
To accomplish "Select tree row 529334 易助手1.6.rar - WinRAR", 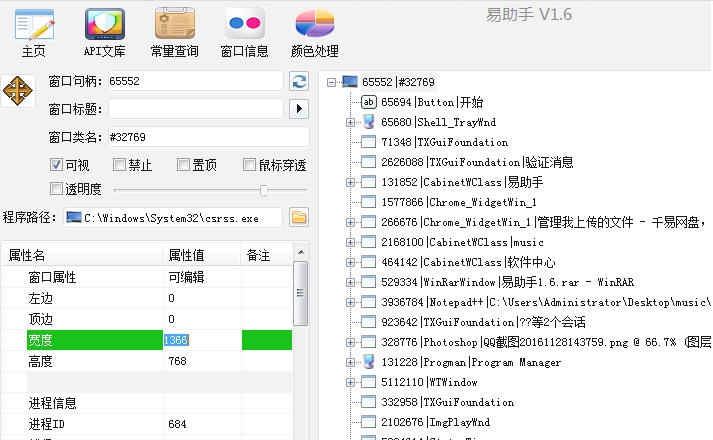I will pos(507,282).
